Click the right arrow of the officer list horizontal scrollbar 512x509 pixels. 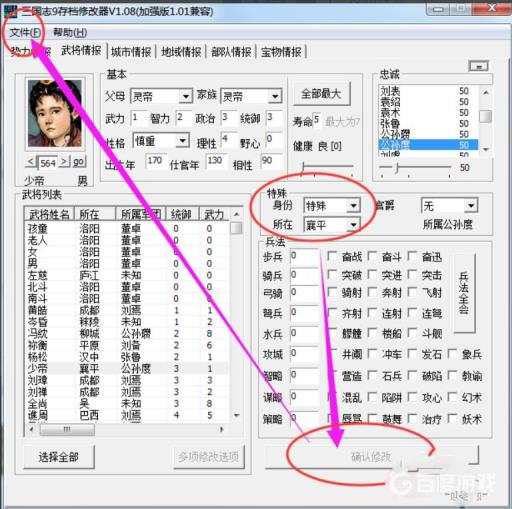(221, 429)
